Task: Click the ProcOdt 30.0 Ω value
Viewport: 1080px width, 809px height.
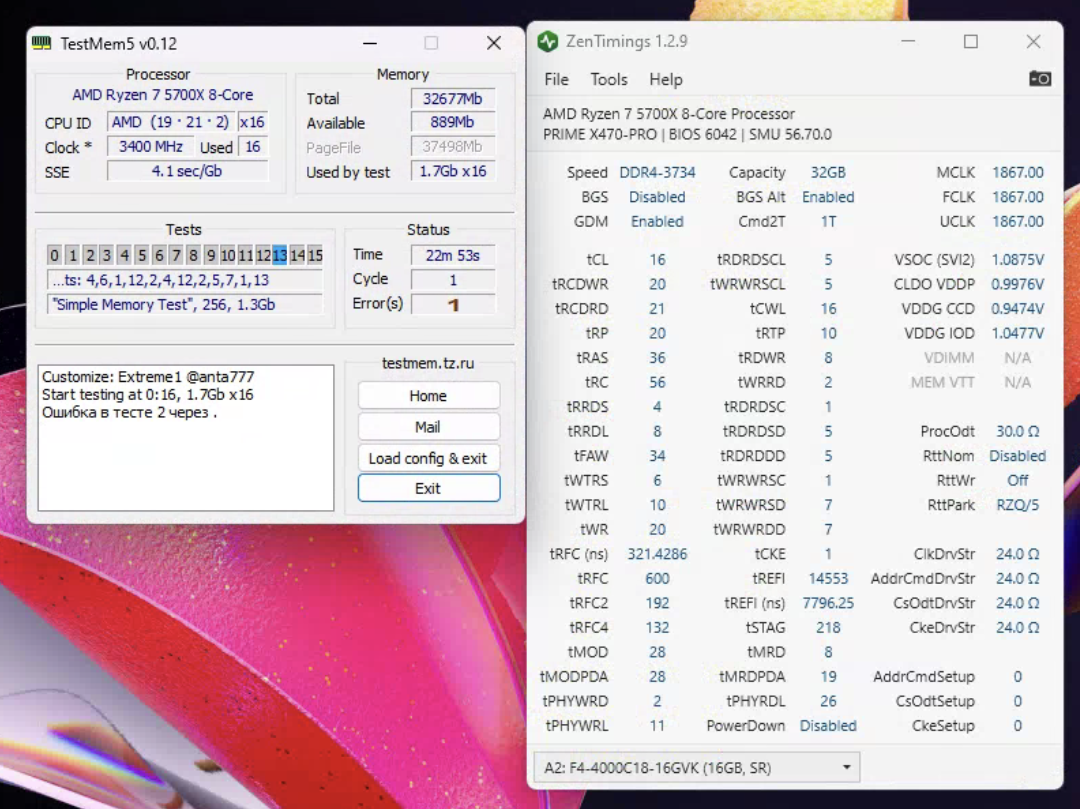Action: (x=1017, y=432)
